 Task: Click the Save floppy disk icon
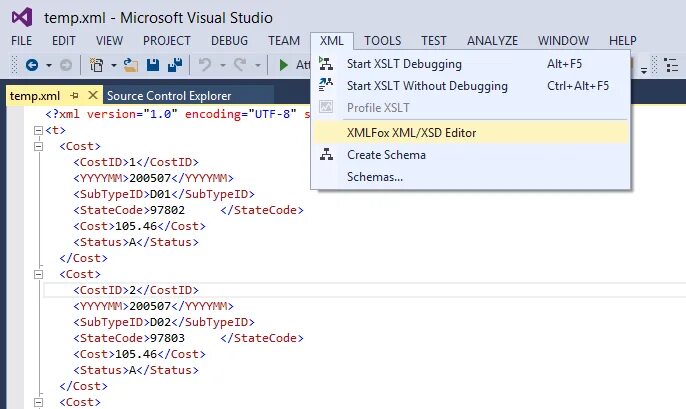pyautogui.click(x=154, y=65)
